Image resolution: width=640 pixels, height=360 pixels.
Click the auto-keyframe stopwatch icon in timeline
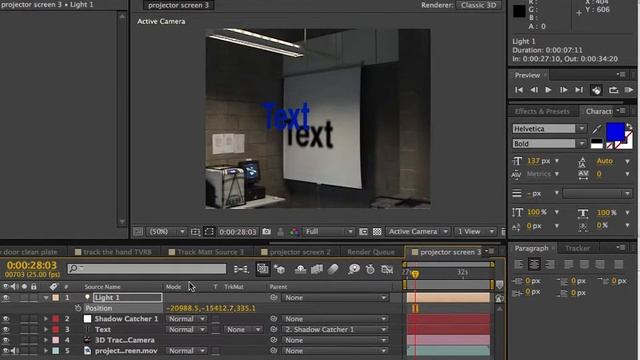(370, 269)
